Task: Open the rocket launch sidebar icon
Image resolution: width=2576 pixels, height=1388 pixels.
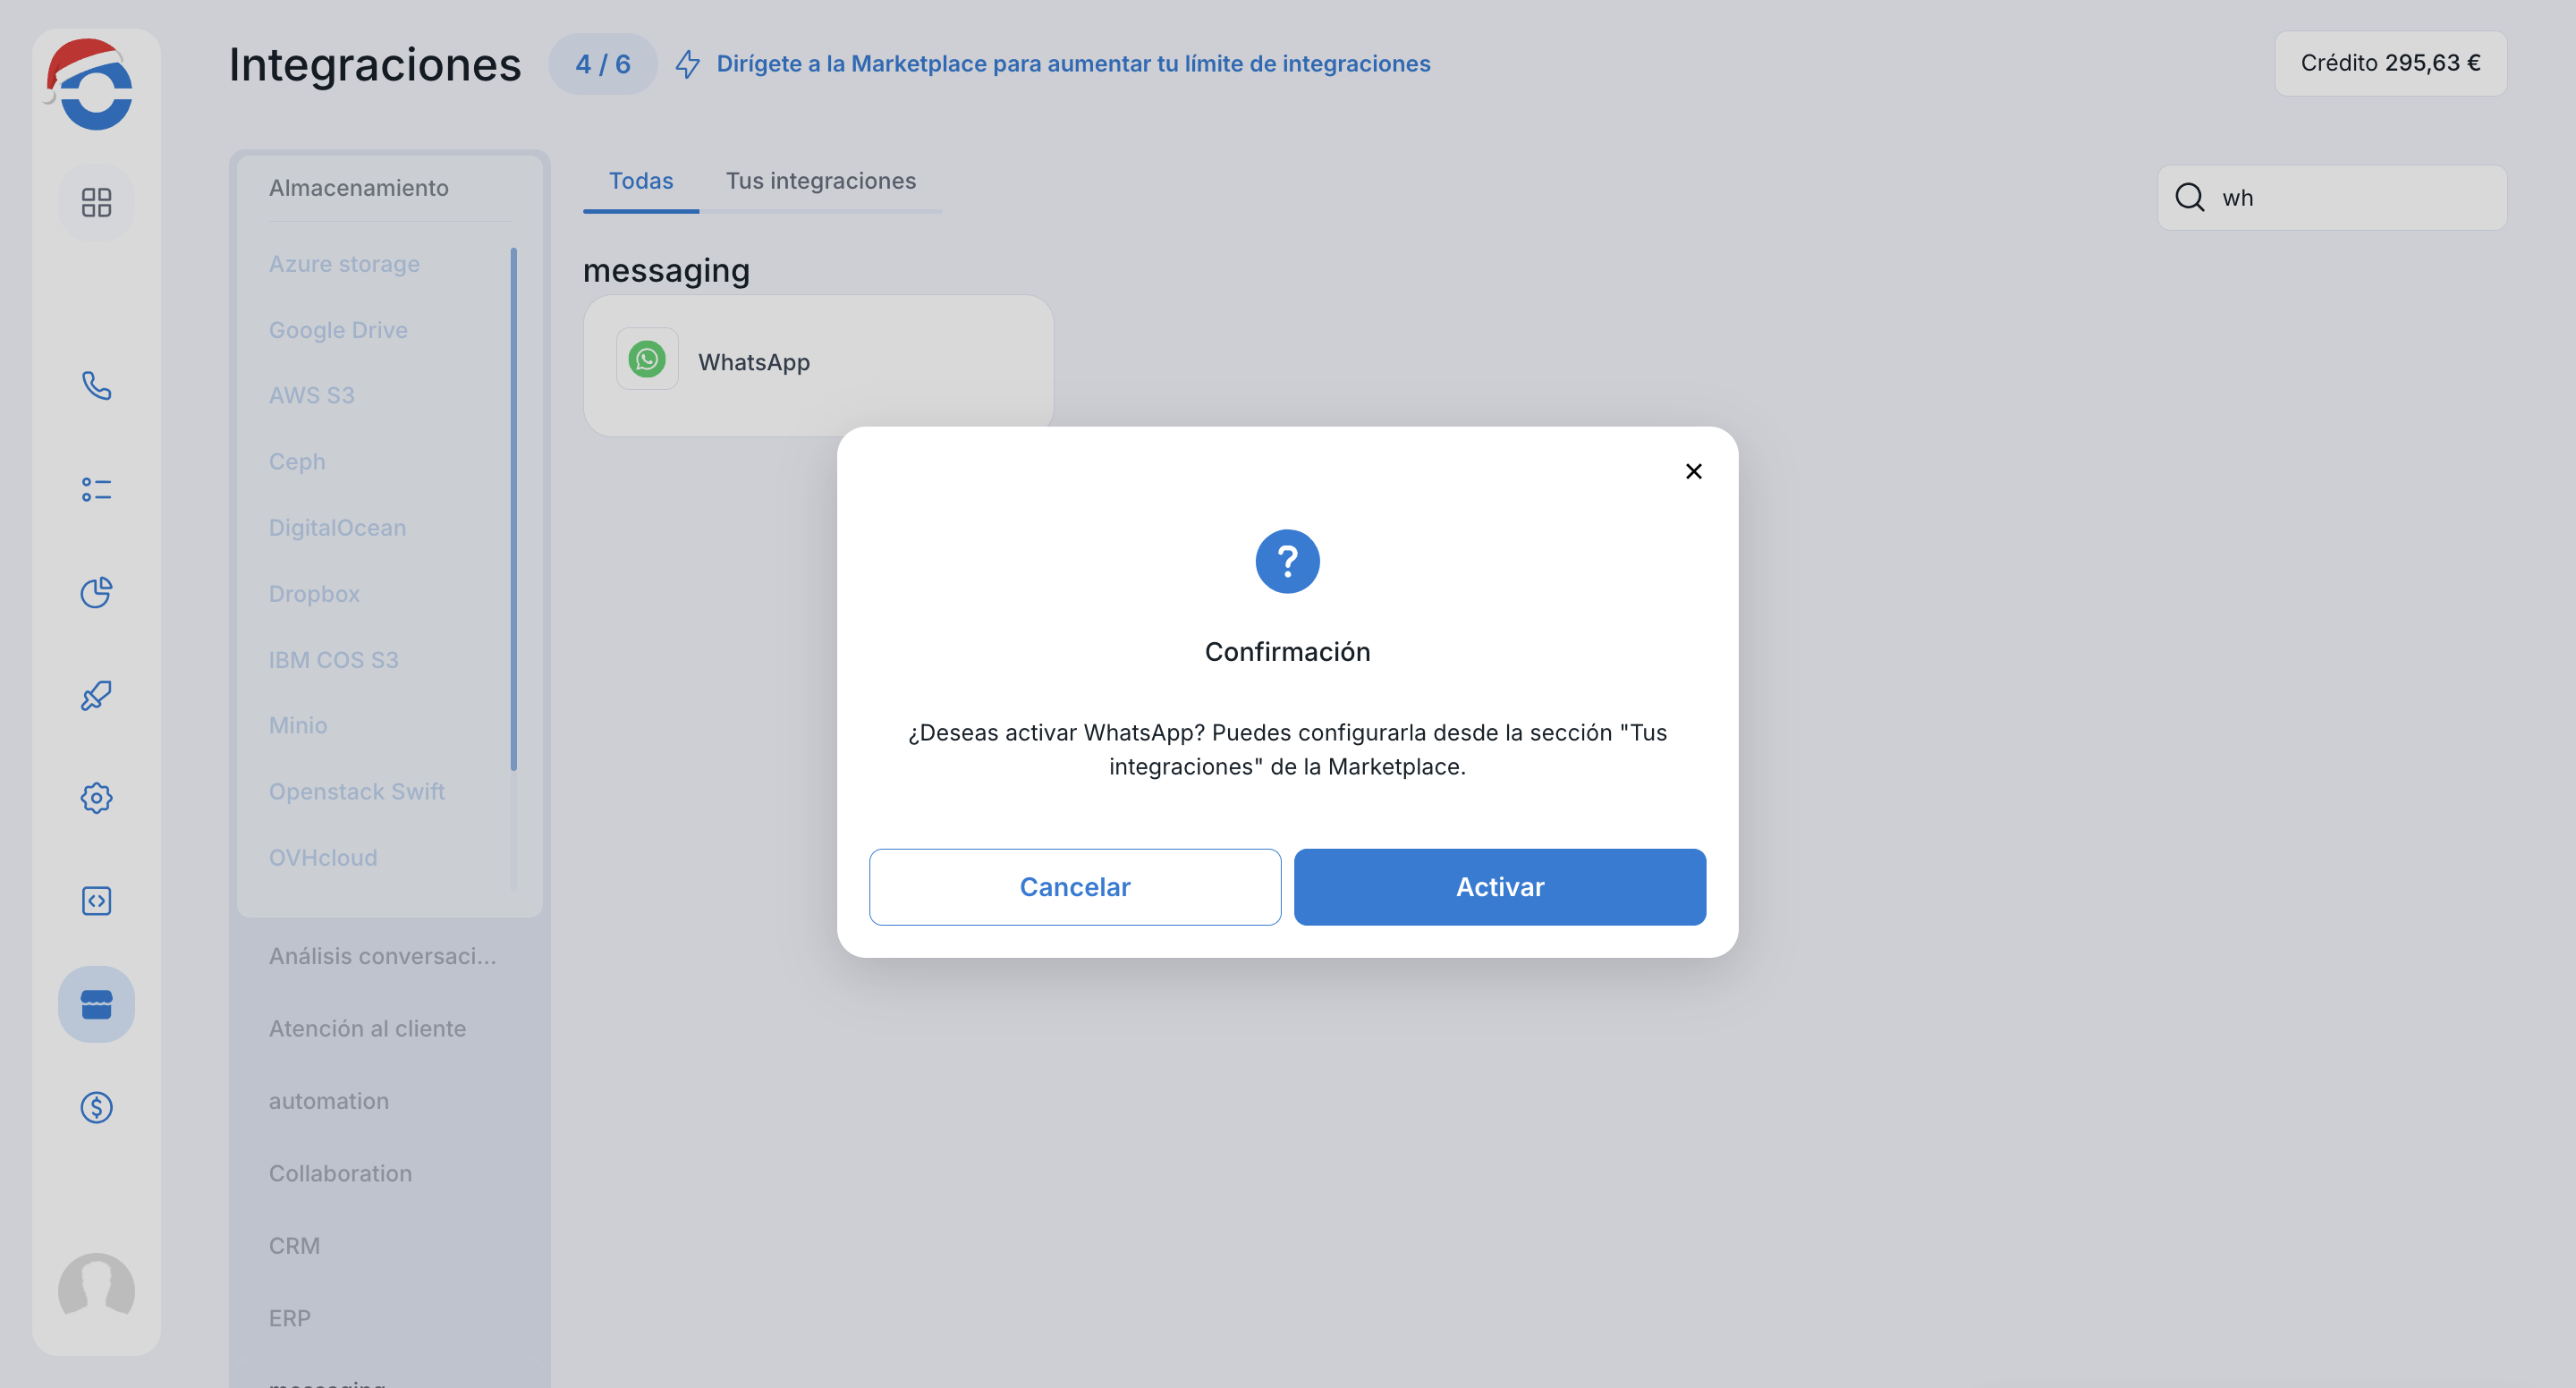Action: (96, 695)
